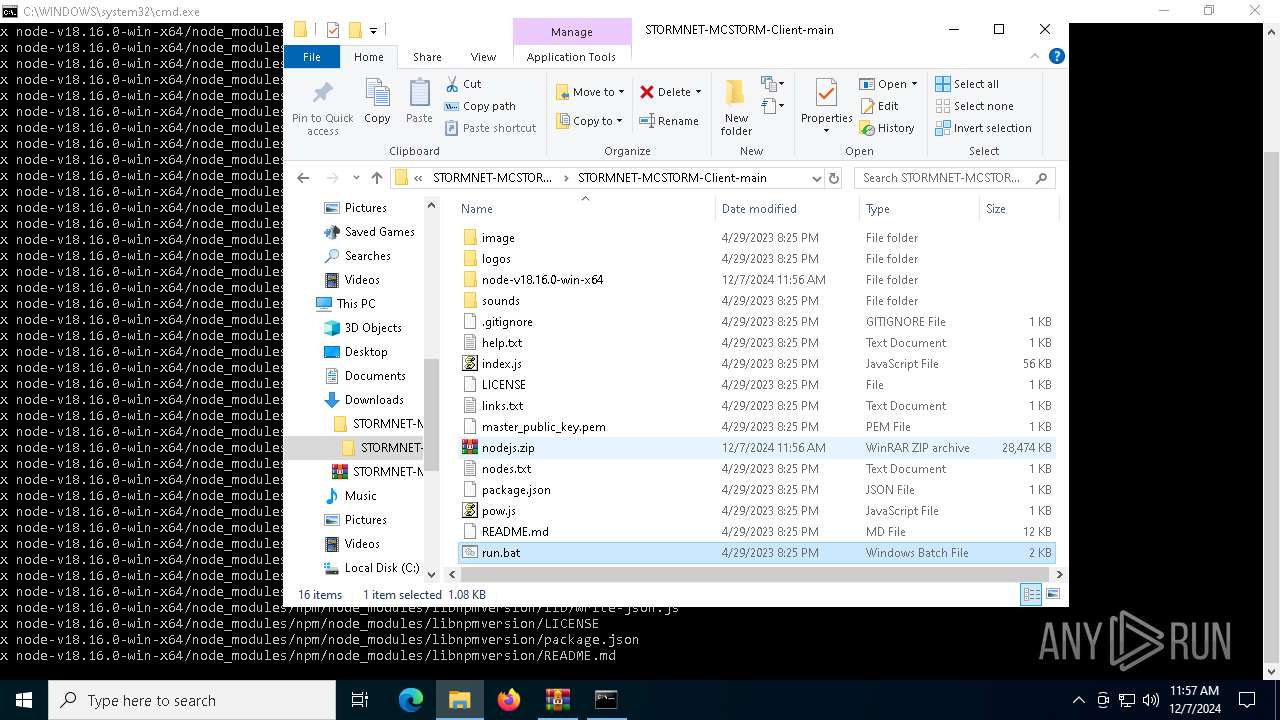The width and height of the screenshot is (1280, 720).
Task: Select master_public_key.pem file
Action: tap(756, 427)
